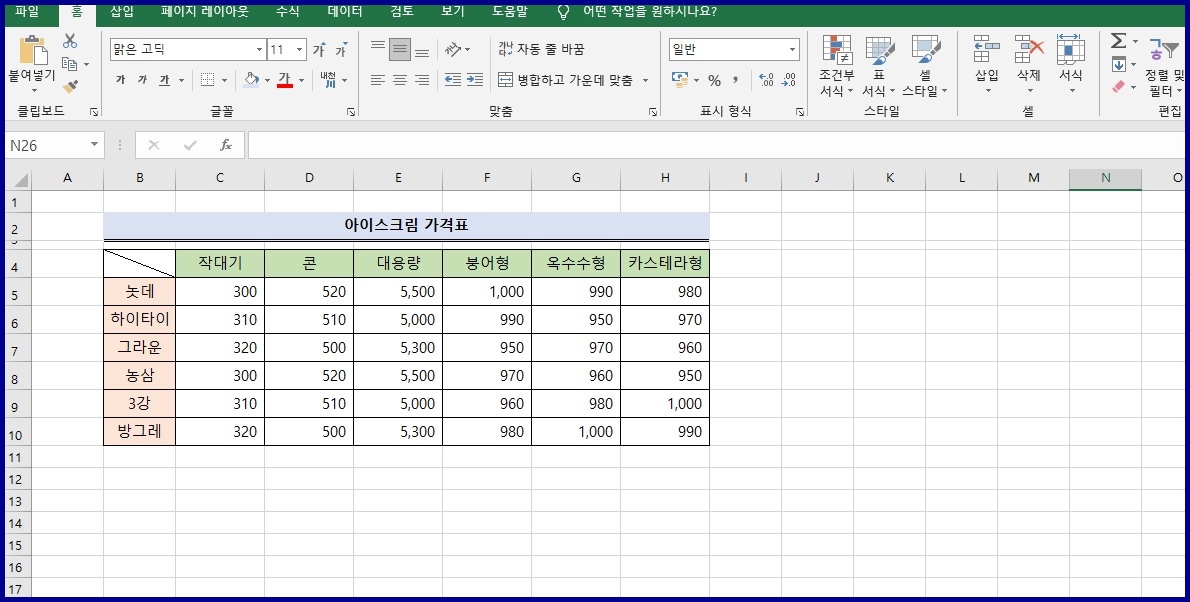Click the AutoSum (Σ) icon

click(x=1118, y=40)
